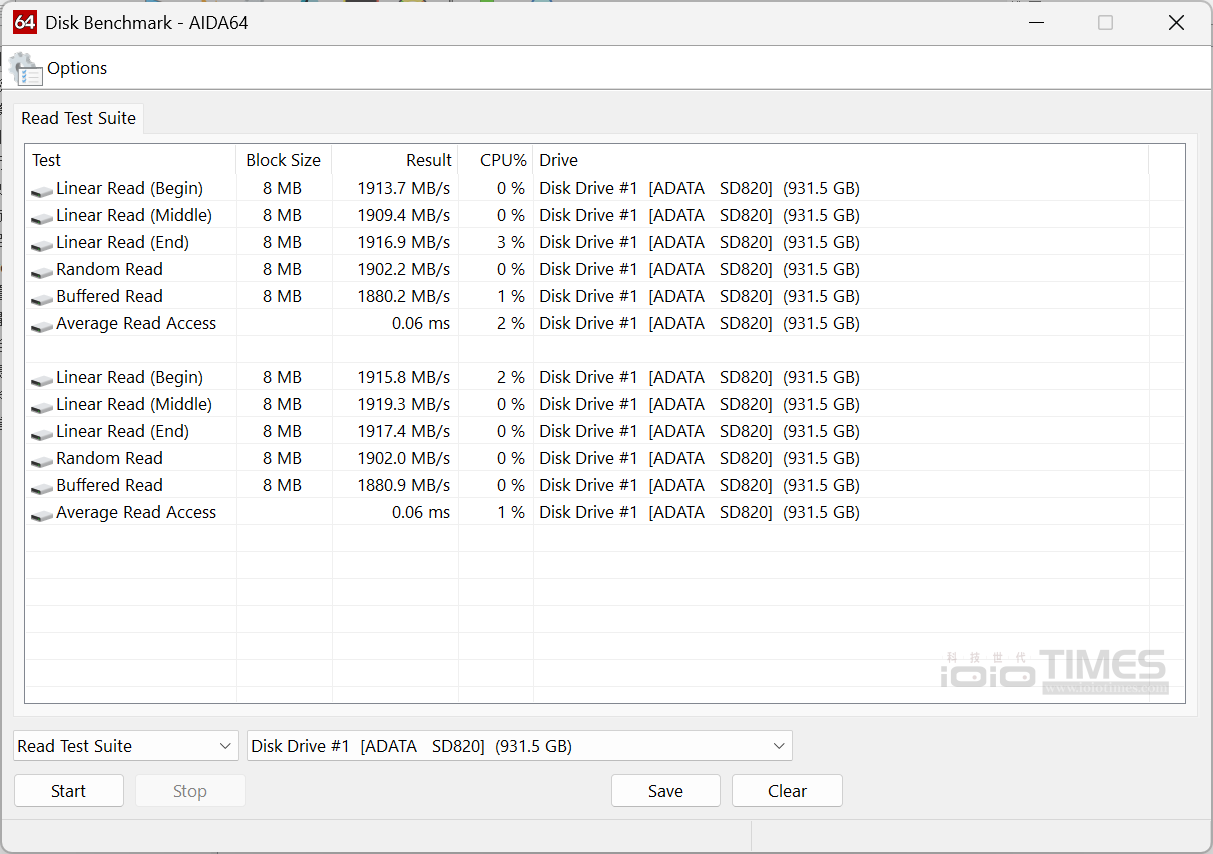Select the Random Read result of 1902.2 MB/s
Viewport: 1213px width, 854px height.
click(x=403, y=269)
